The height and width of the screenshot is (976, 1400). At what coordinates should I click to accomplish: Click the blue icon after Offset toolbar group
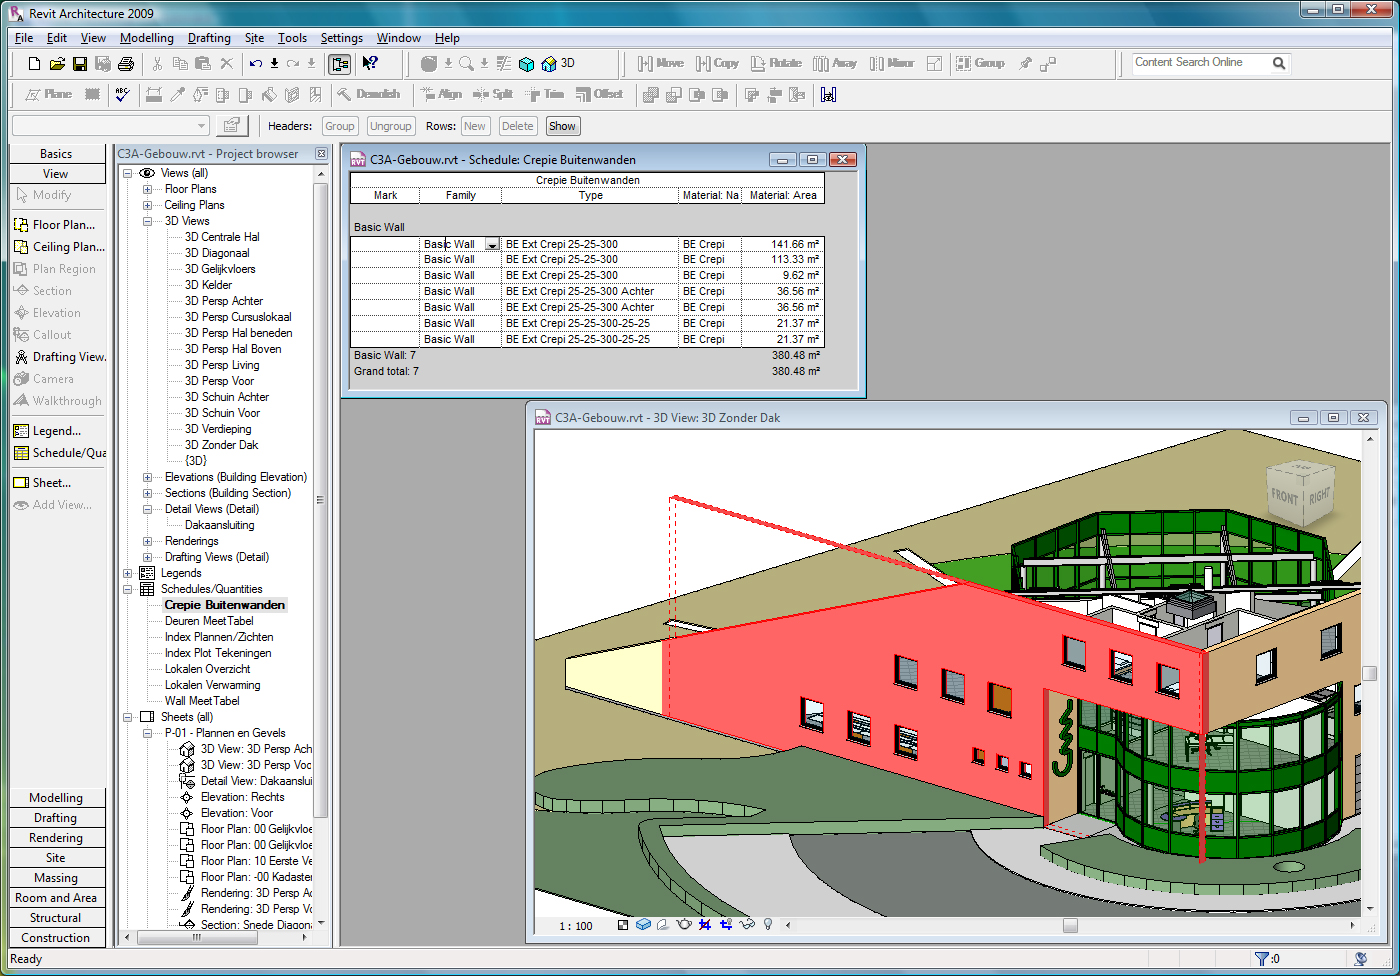828,95
